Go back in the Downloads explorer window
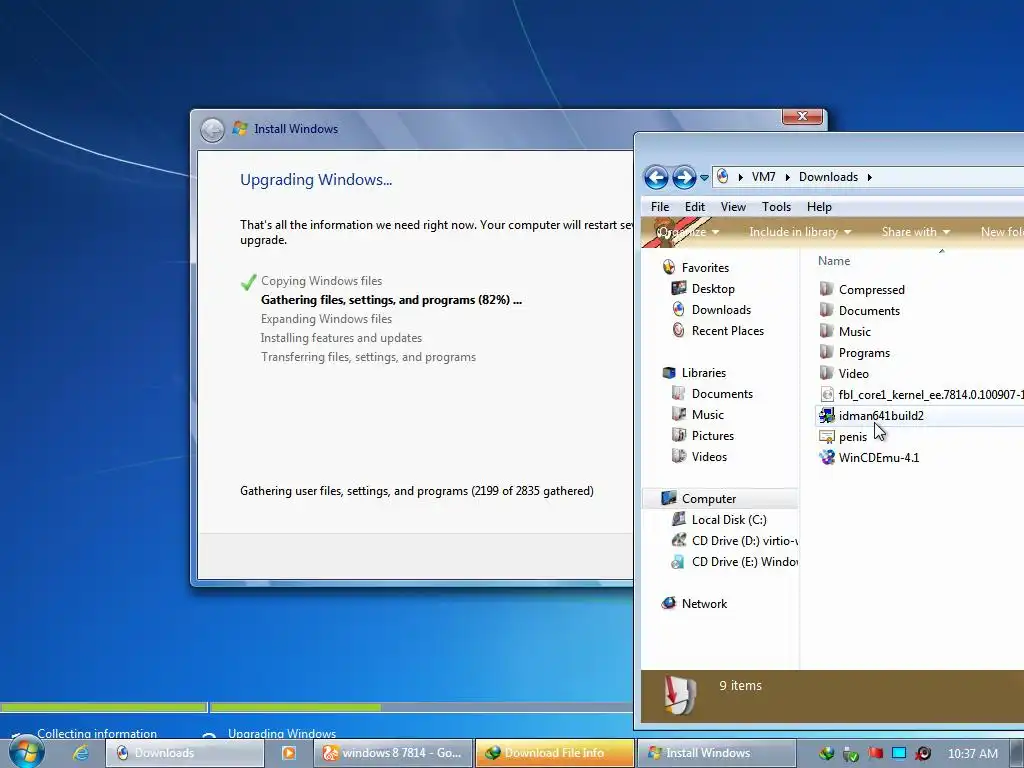 656,177
